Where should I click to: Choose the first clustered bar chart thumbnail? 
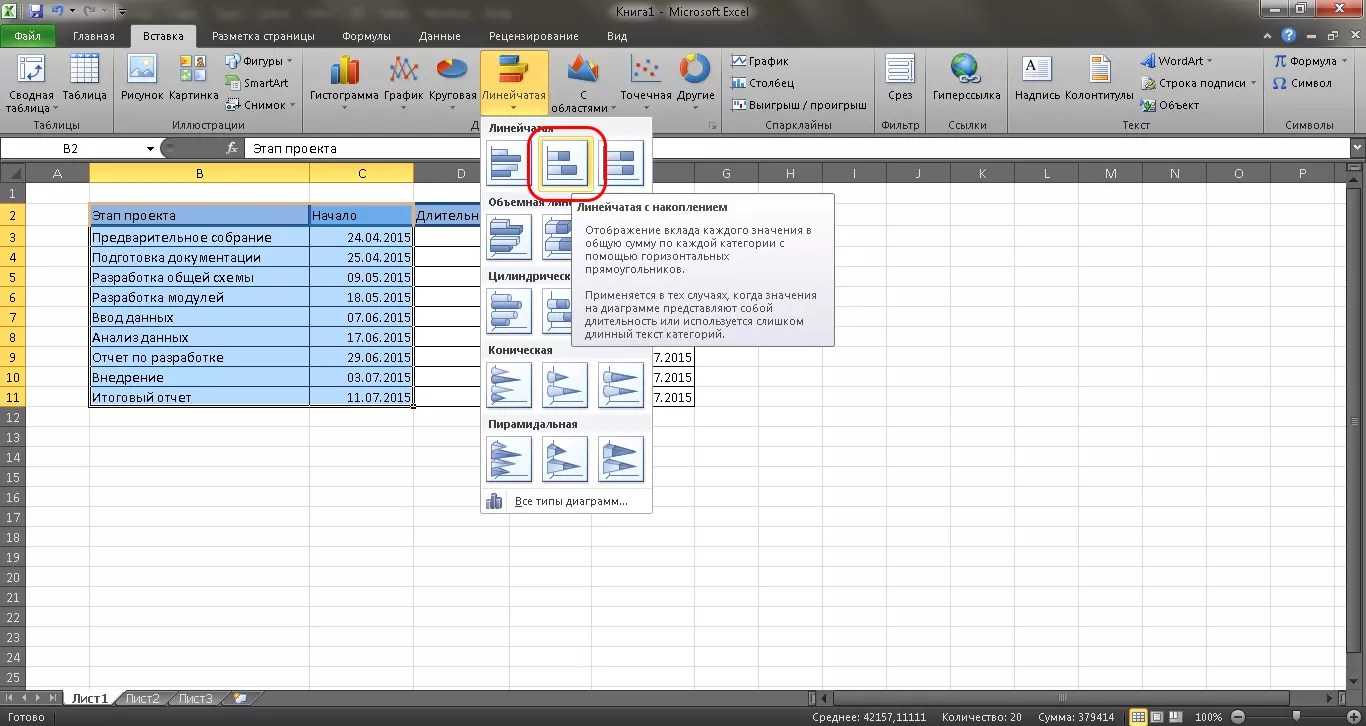tap(509, 163)
